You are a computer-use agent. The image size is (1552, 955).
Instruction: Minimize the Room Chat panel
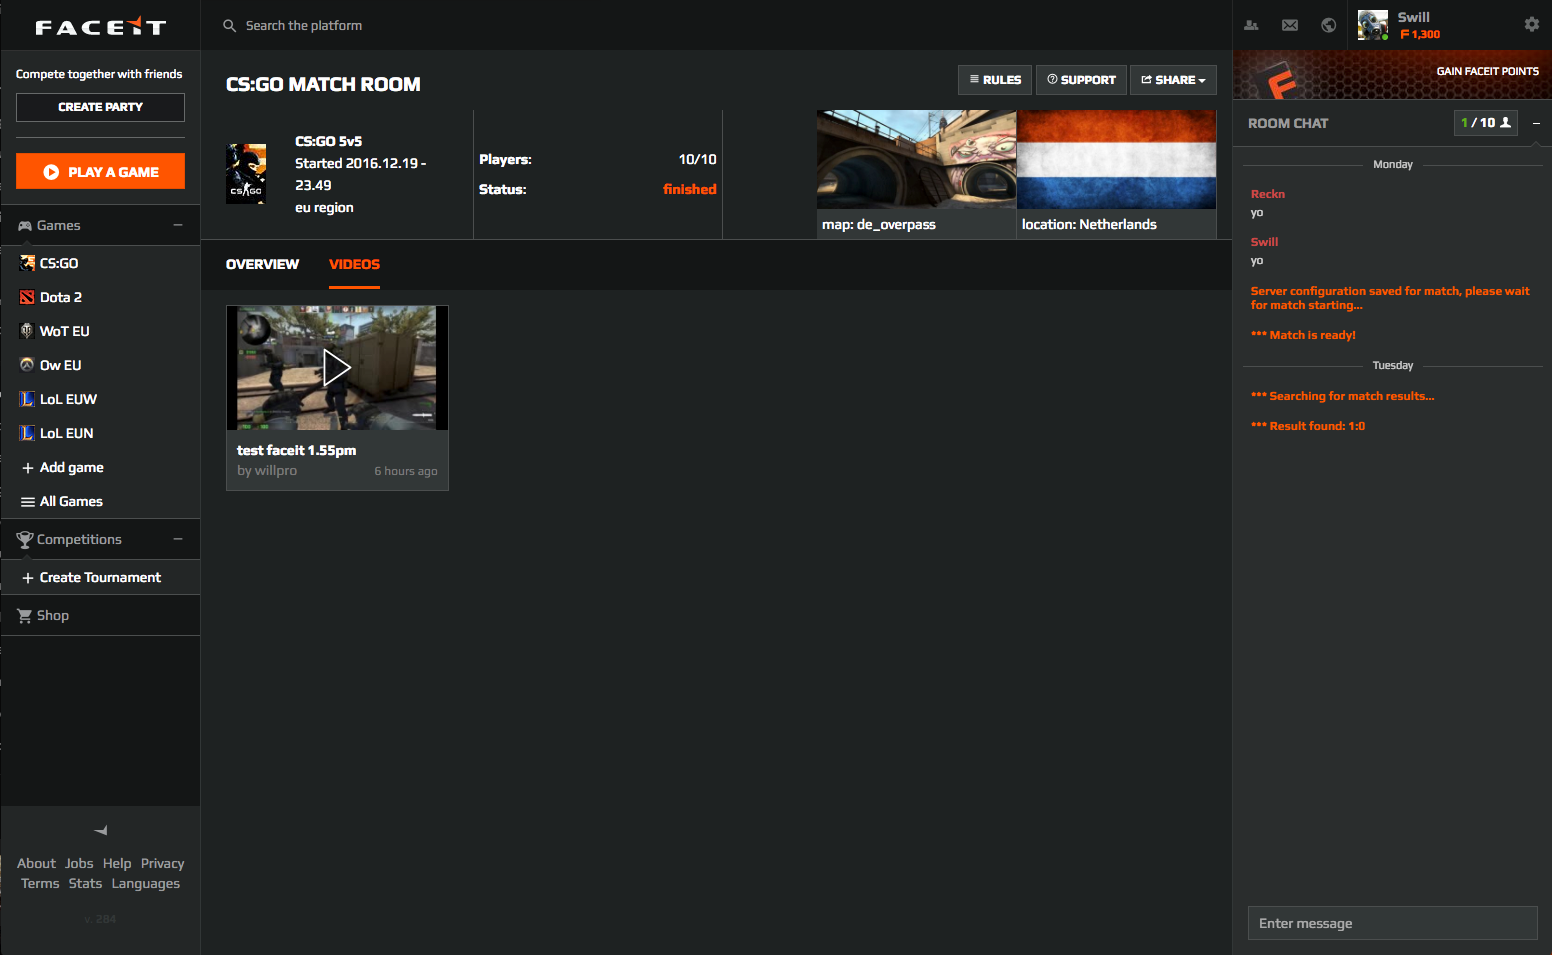coord(1536,123)
